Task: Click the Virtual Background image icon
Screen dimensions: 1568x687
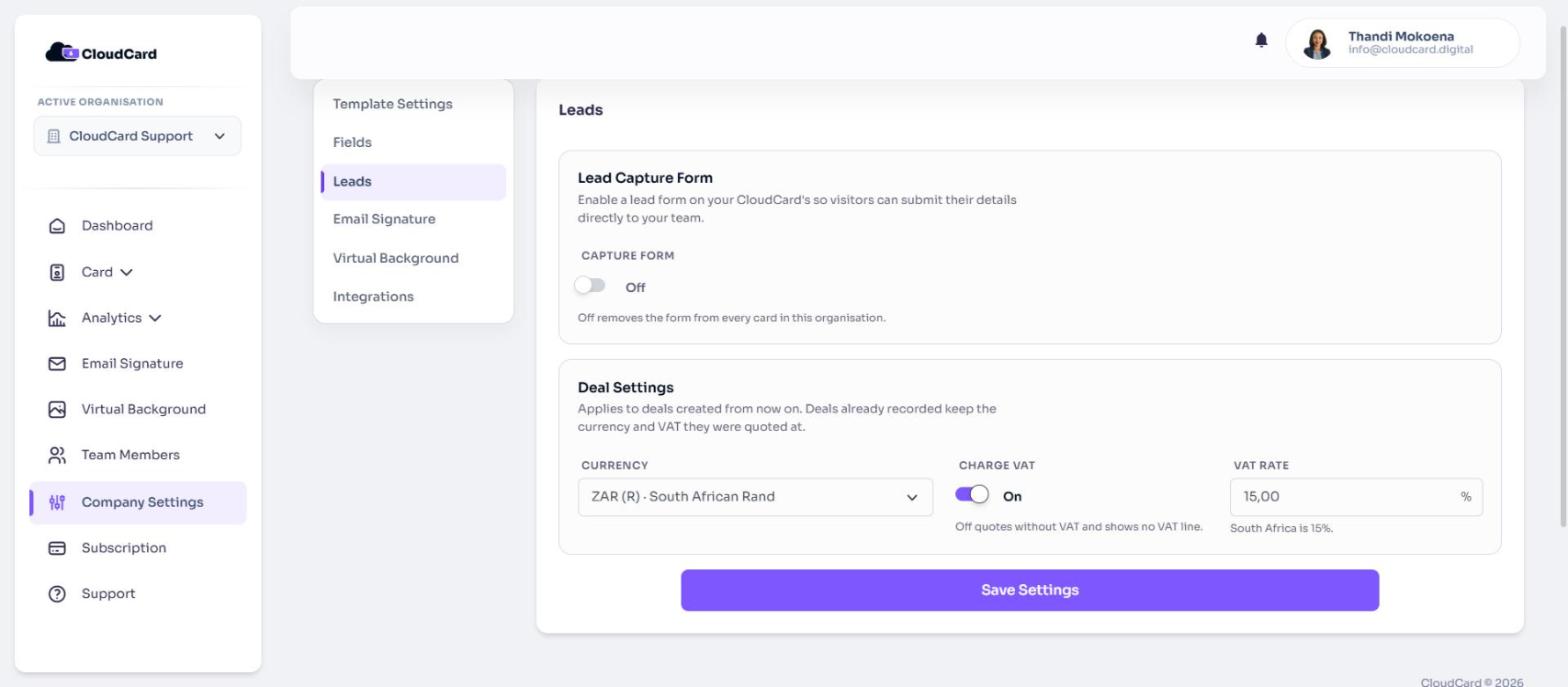Action: [57, 409]
